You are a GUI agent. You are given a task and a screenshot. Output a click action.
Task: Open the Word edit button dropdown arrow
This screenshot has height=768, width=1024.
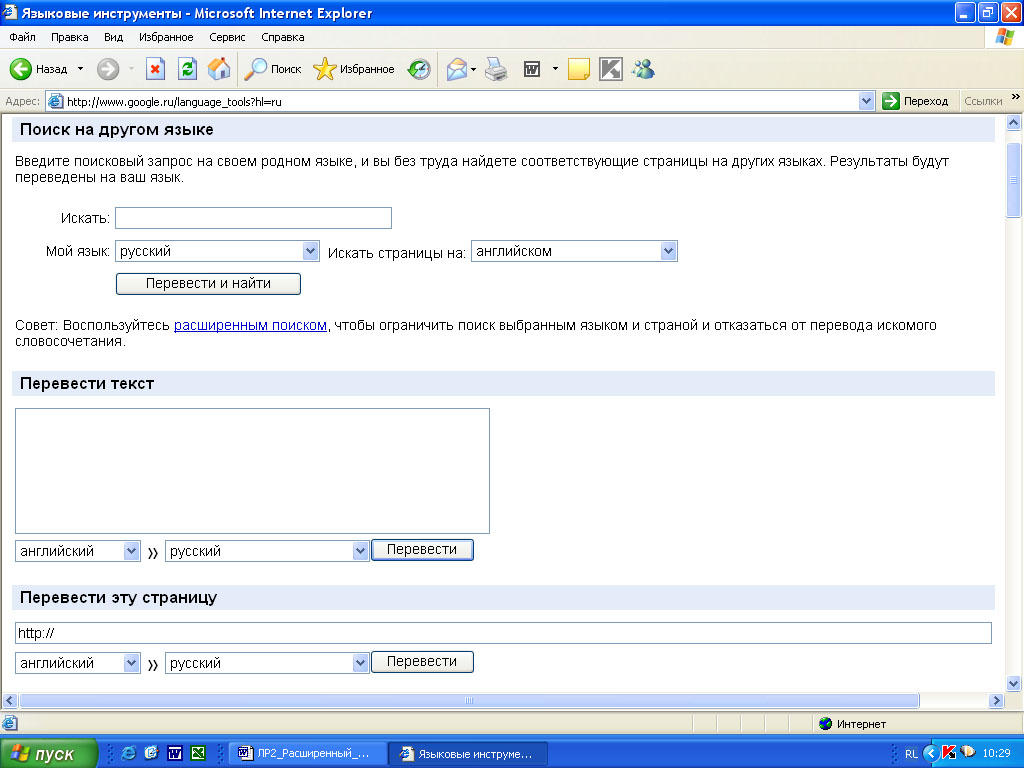(x=555, y=69)
